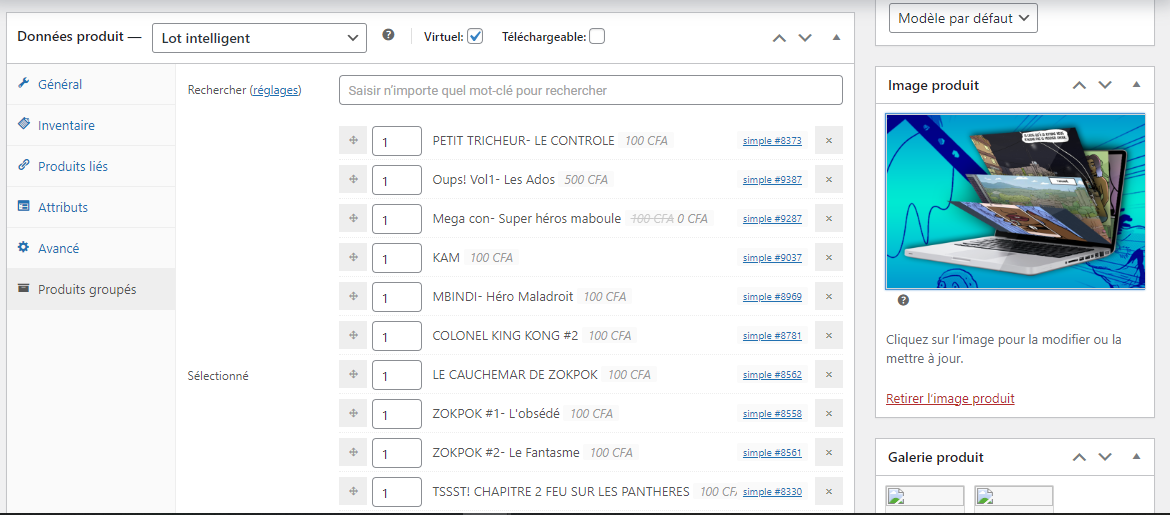Select the Attributs tab
Screen dimensions: 1170x515
[62, 208]
